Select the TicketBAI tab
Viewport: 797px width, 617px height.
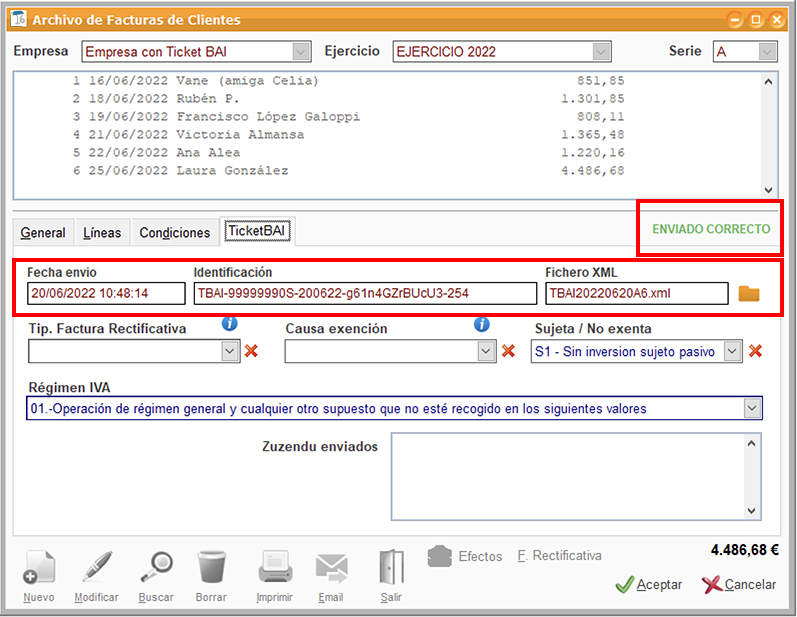(257, 231)
